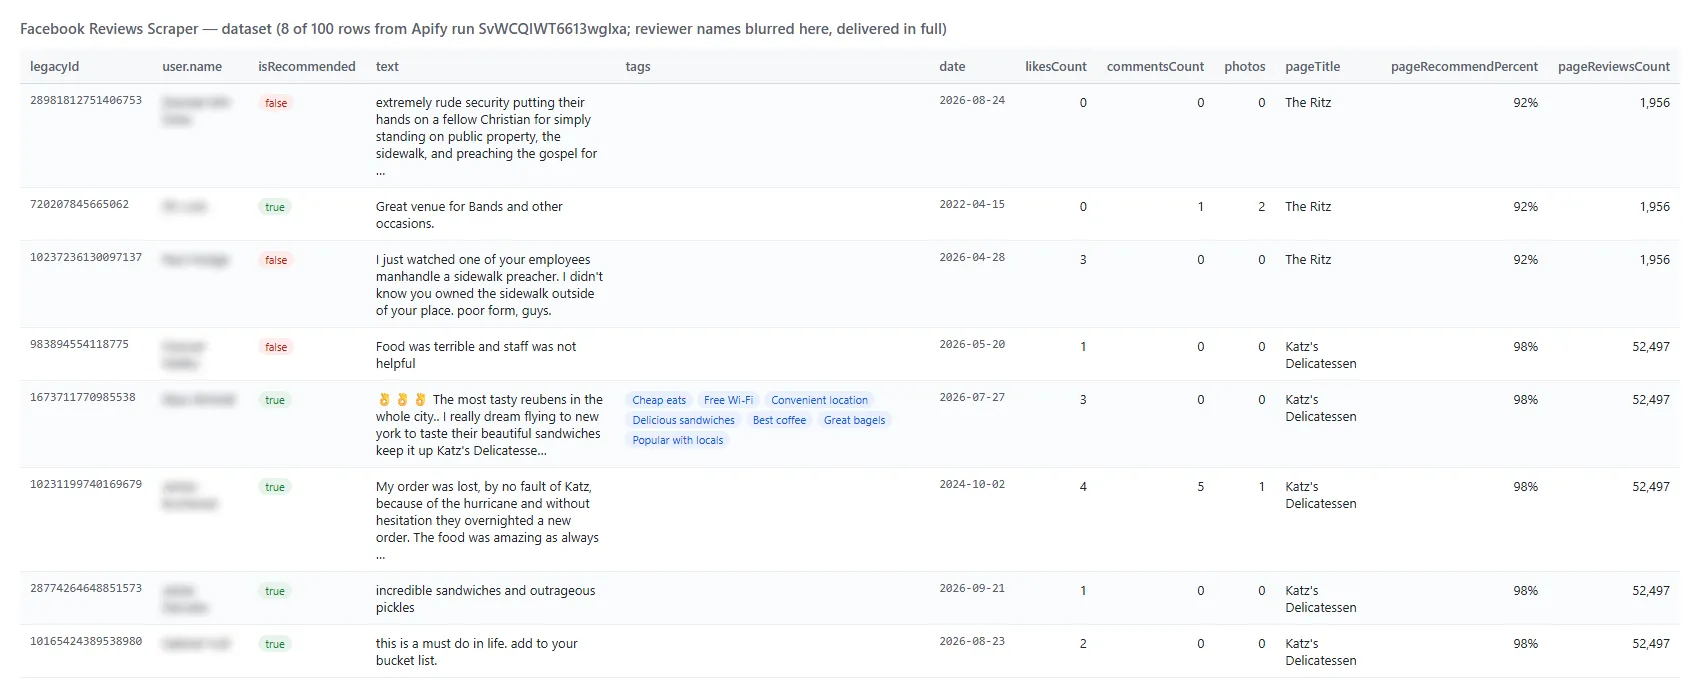
Task: Click the Free Wi-Fi tag
Action: (728, 400)
